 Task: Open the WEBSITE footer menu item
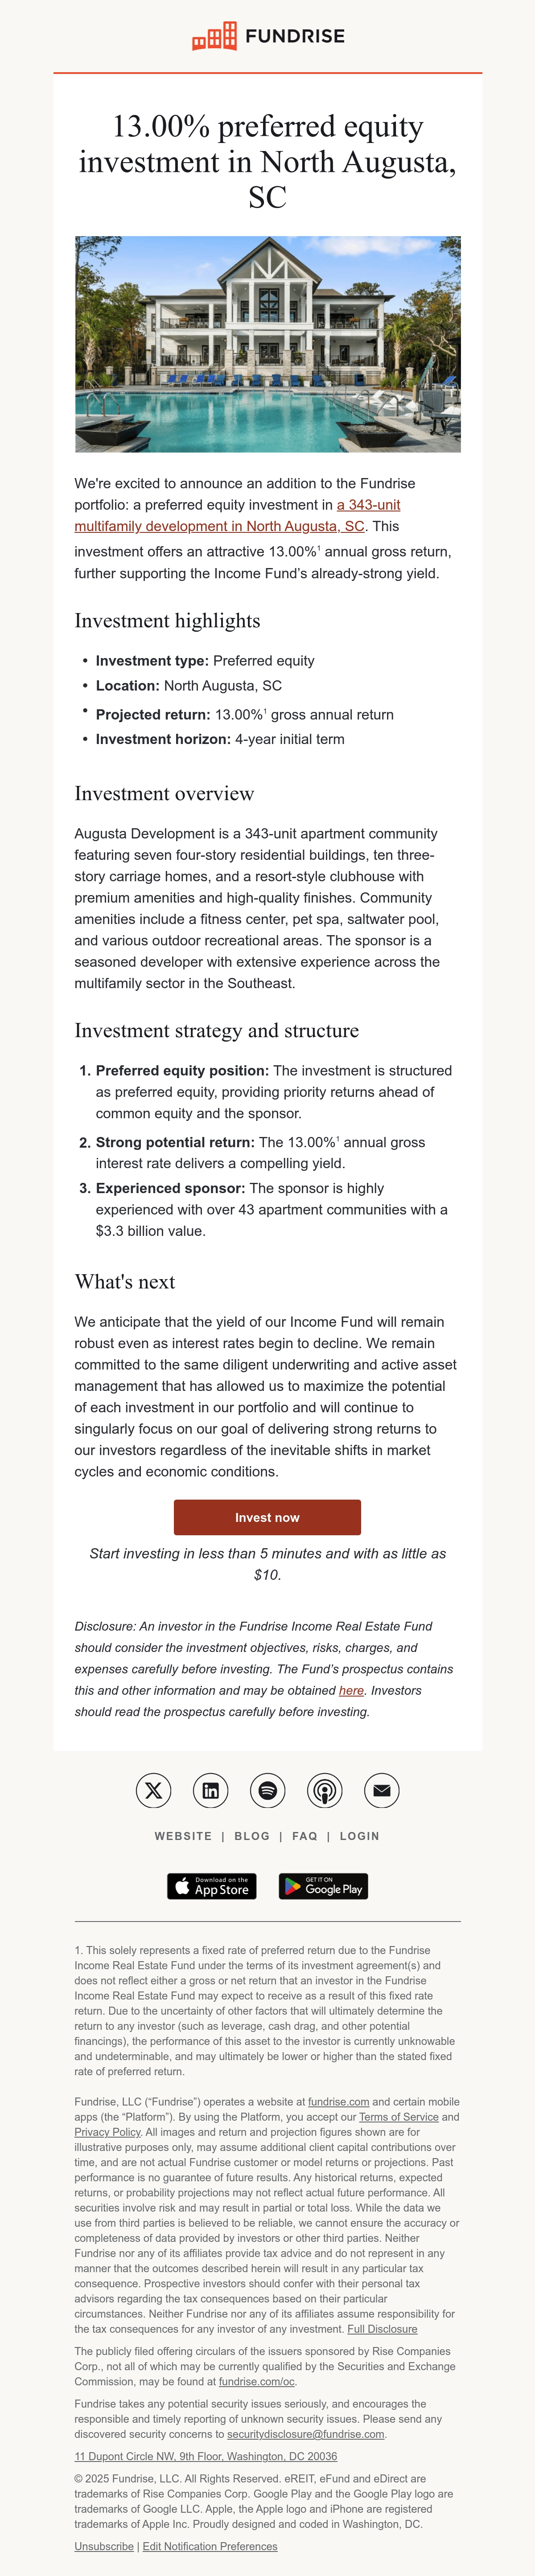pyautogui.click(x=183, y=1836)
